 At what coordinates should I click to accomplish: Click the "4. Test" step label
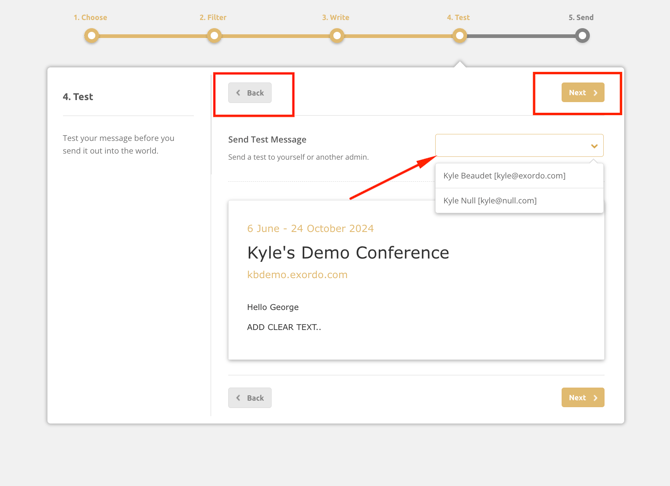(x=458, y=17)
